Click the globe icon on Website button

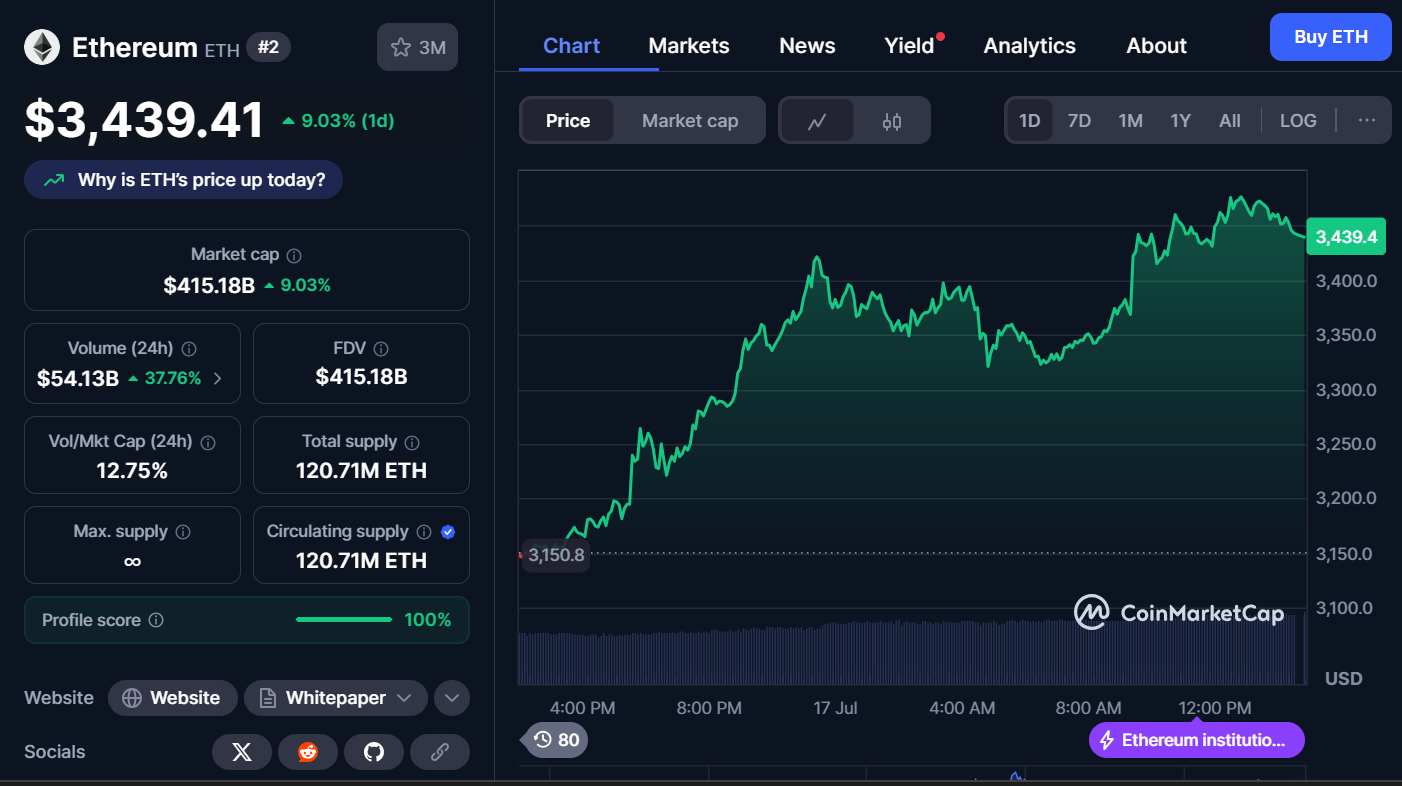pos(131,698)
